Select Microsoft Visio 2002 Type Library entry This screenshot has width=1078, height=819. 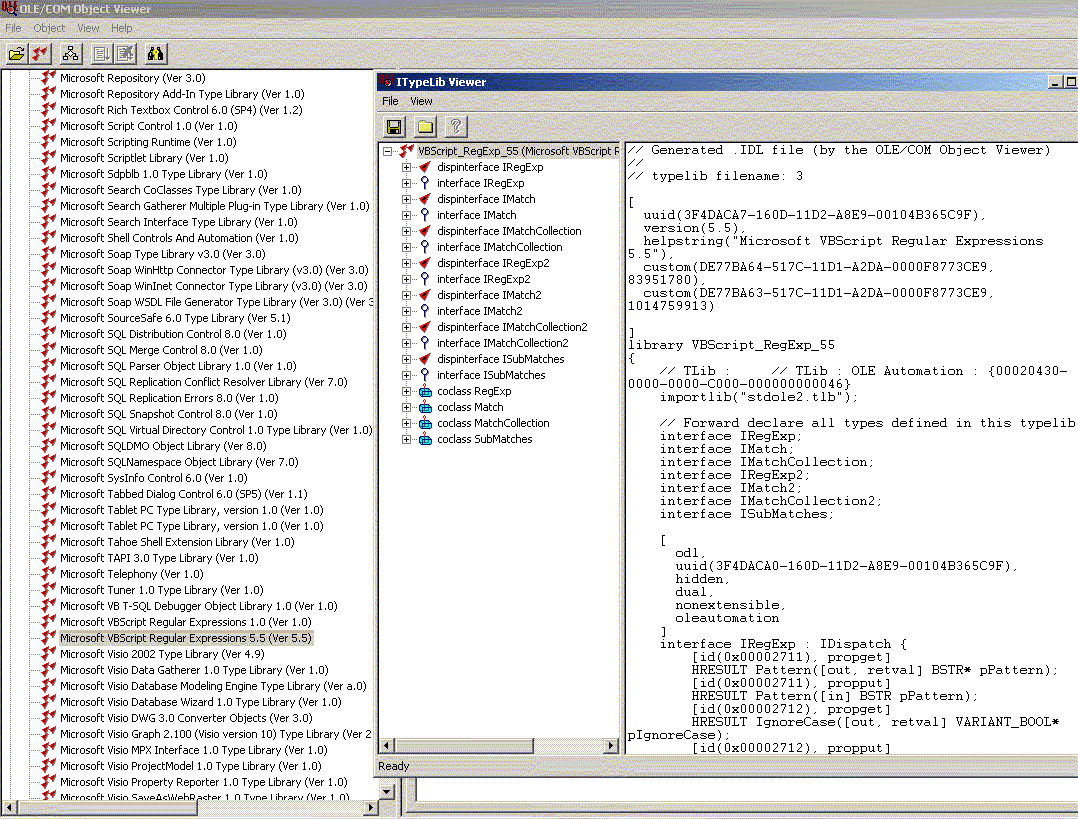click(161, 654)
